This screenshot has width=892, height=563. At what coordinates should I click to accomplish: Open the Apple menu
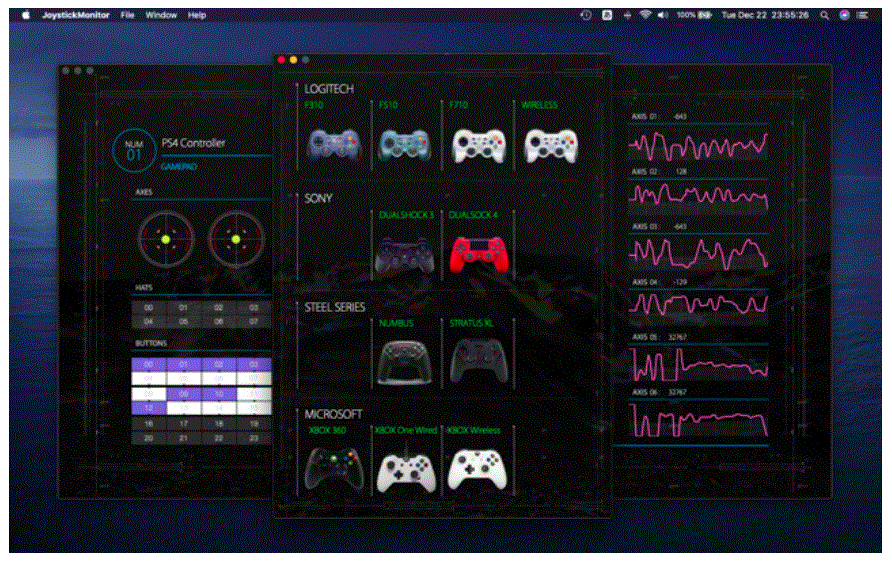coord(26,15)
